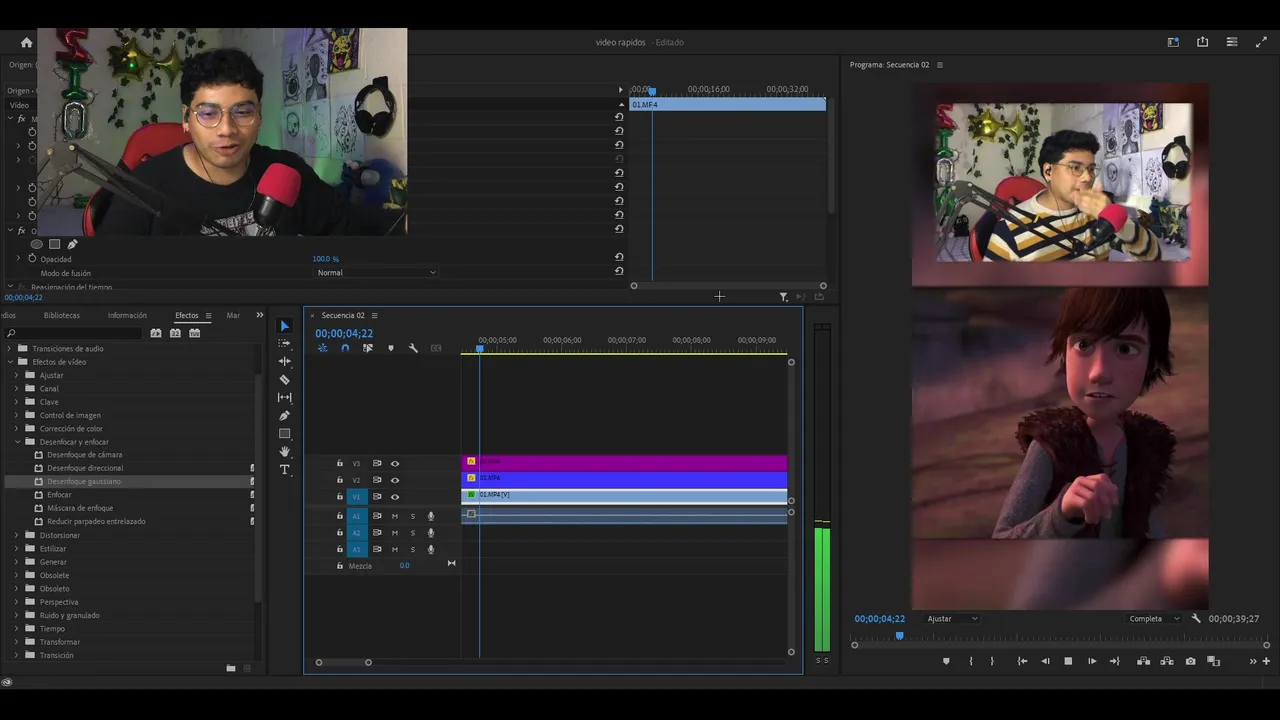Toggle V3 track output eye

[x=394, y=464]
